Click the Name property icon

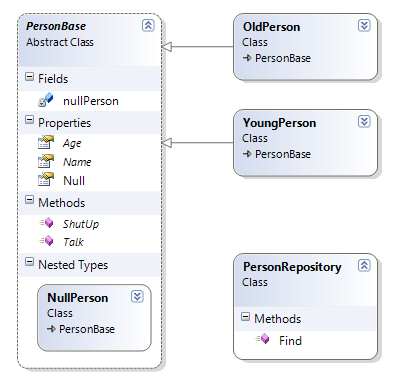46,161
